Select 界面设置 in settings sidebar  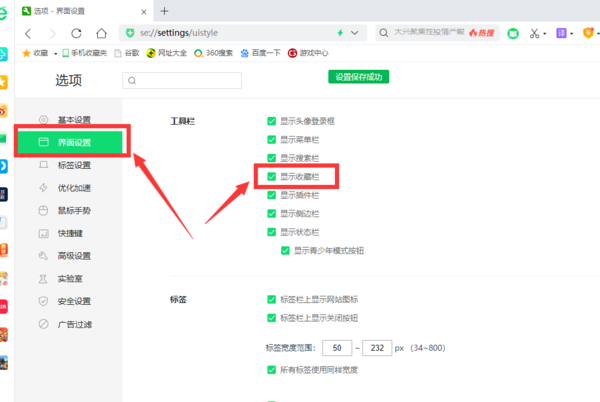[x=73, y=142]
